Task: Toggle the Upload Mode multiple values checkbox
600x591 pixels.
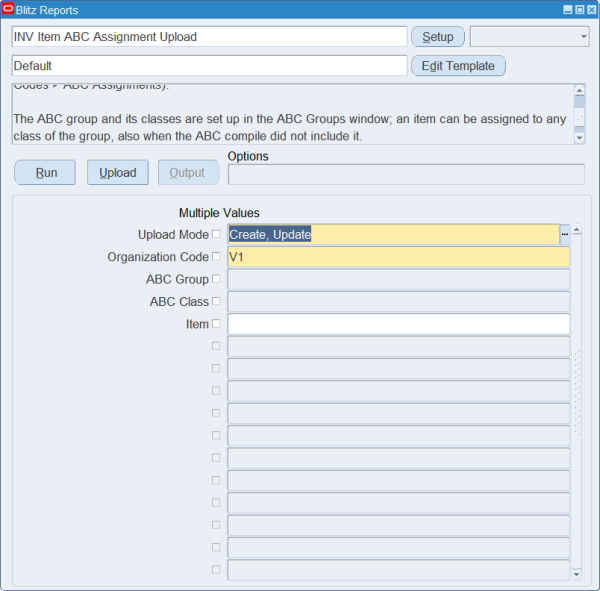Action: (x=216, y=234)
